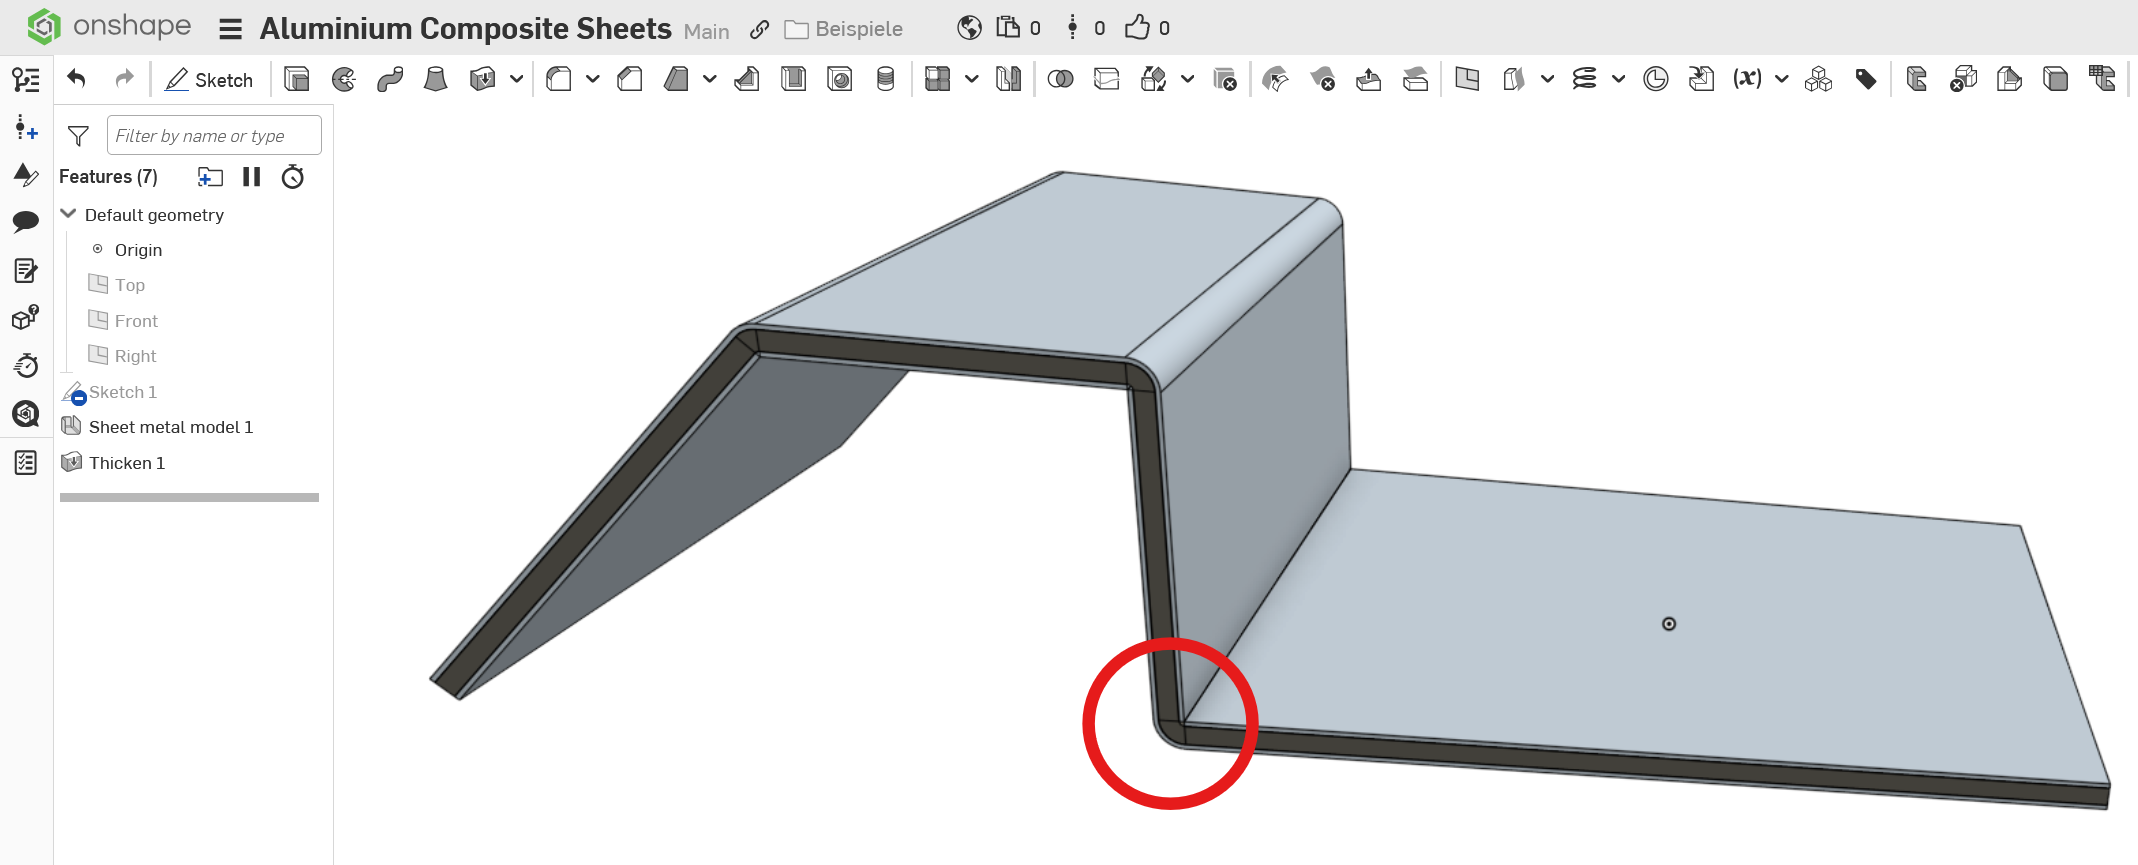Expand the Thicken tool dropdown
Screen dimensions: 2138x865
(516, 79)
